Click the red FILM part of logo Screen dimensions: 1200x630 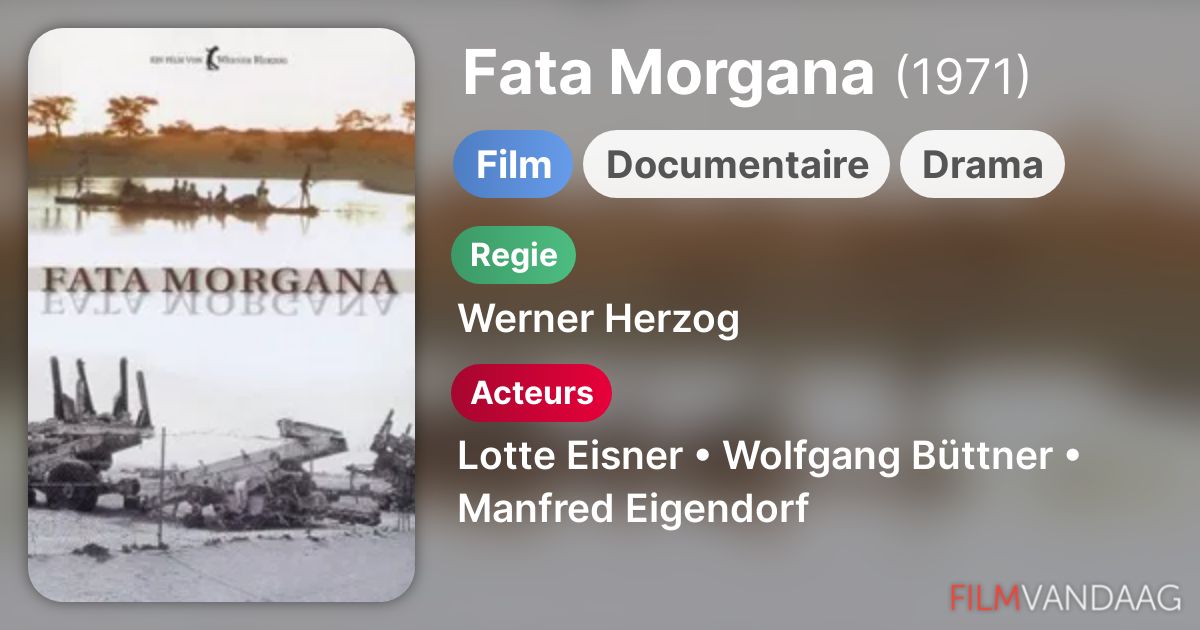point(984,597)
